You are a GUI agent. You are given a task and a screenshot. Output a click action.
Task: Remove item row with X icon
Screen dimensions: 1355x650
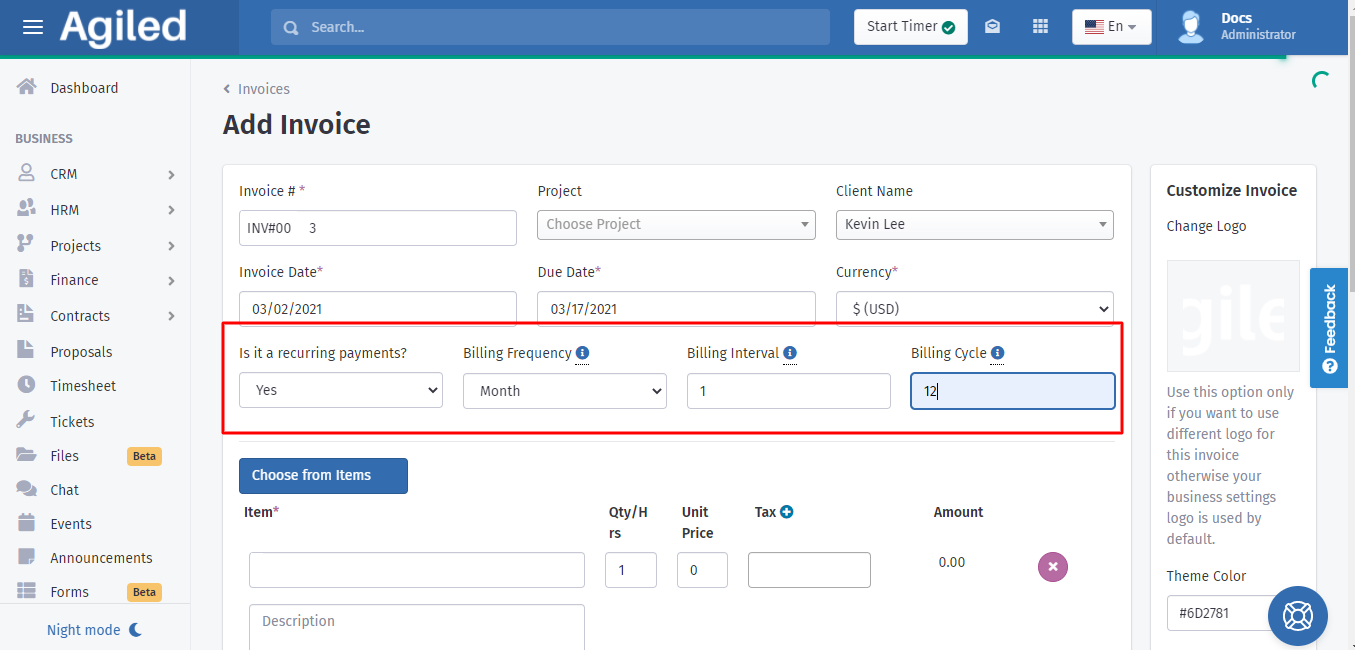[x=1052, y=567]
